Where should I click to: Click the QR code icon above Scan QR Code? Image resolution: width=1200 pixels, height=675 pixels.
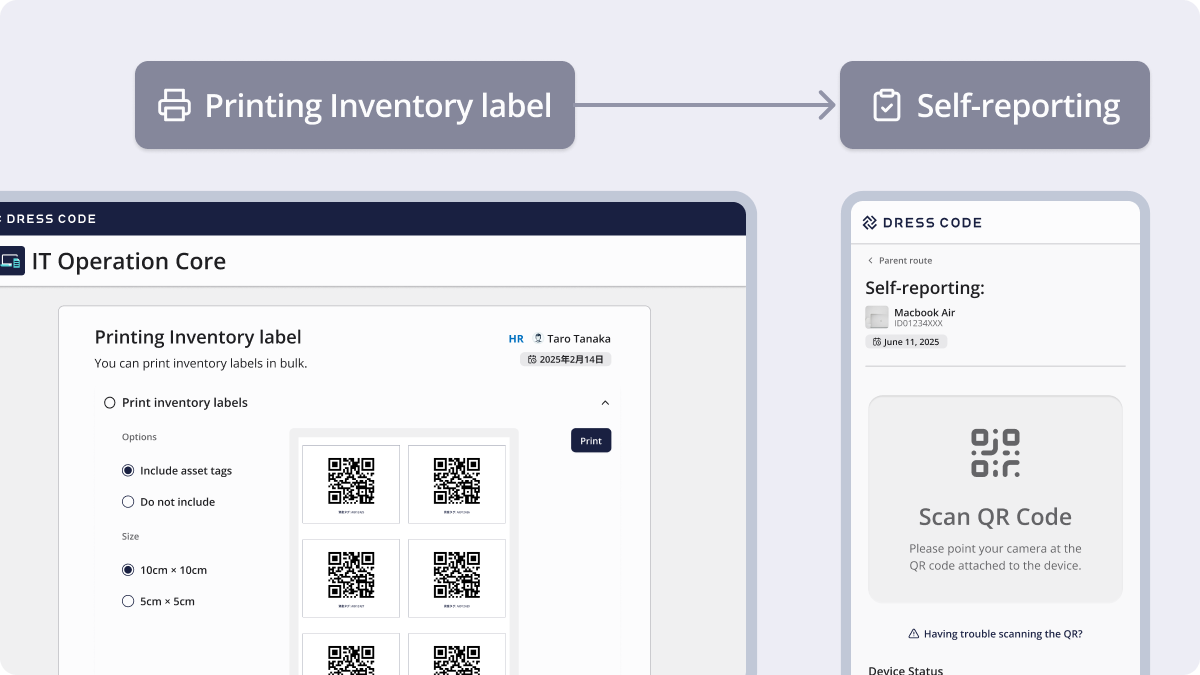tap(995, 451)
